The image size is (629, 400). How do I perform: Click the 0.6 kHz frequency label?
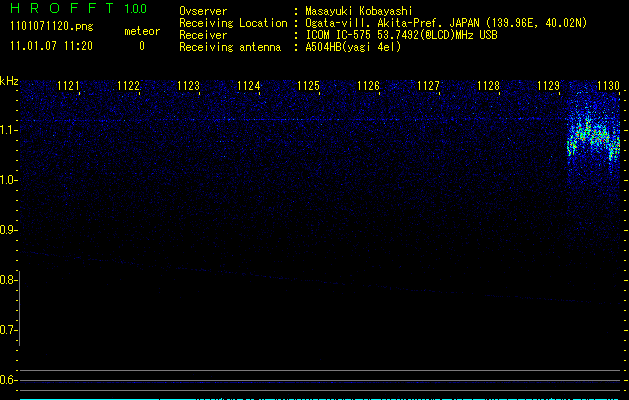8,380
